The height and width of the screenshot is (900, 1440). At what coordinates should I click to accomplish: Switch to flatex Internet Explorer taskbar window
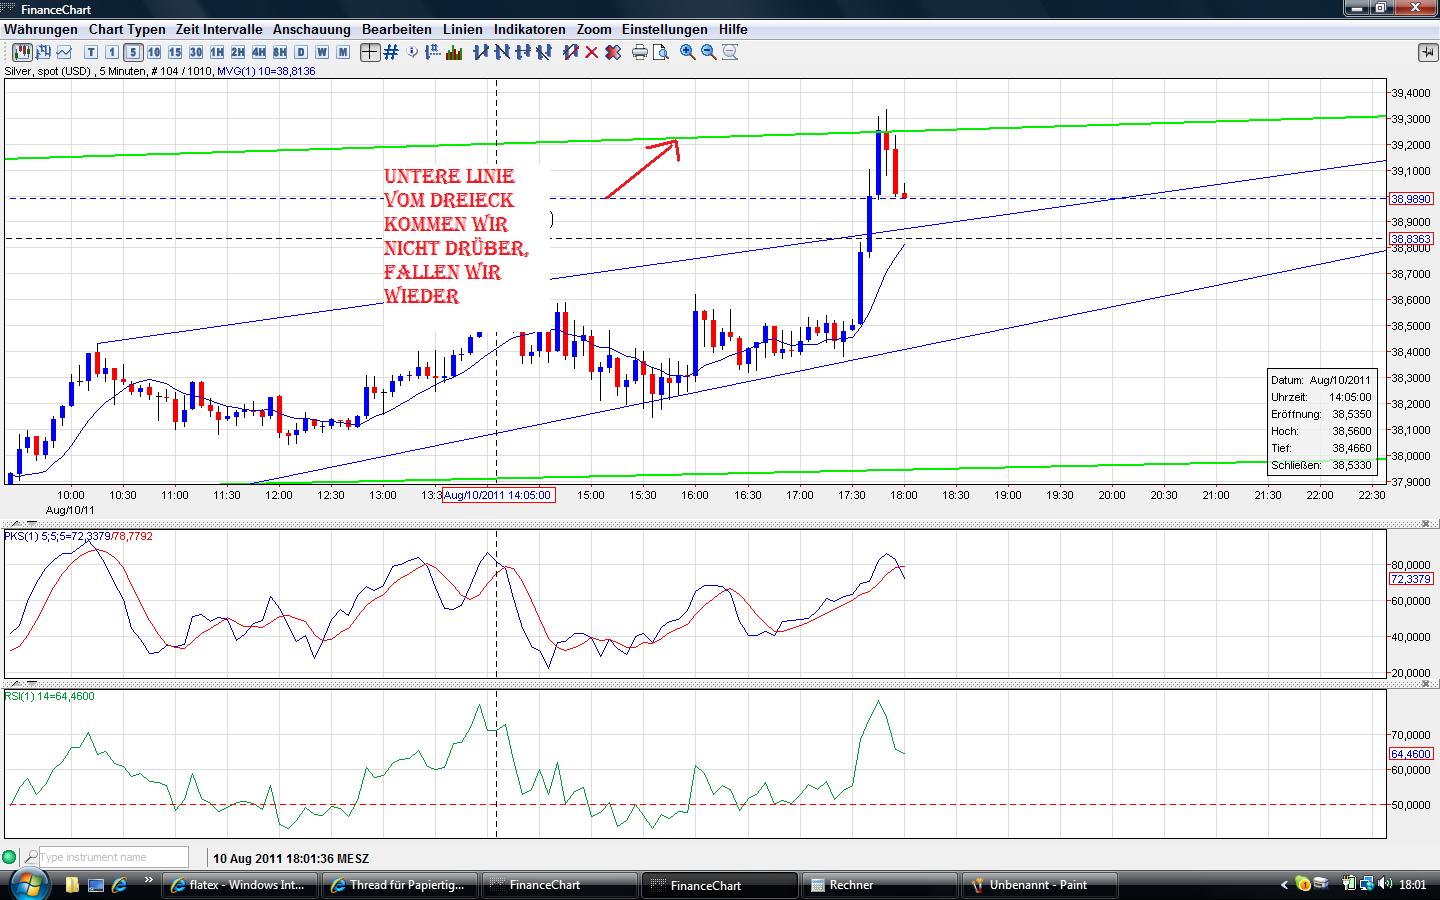240,885
